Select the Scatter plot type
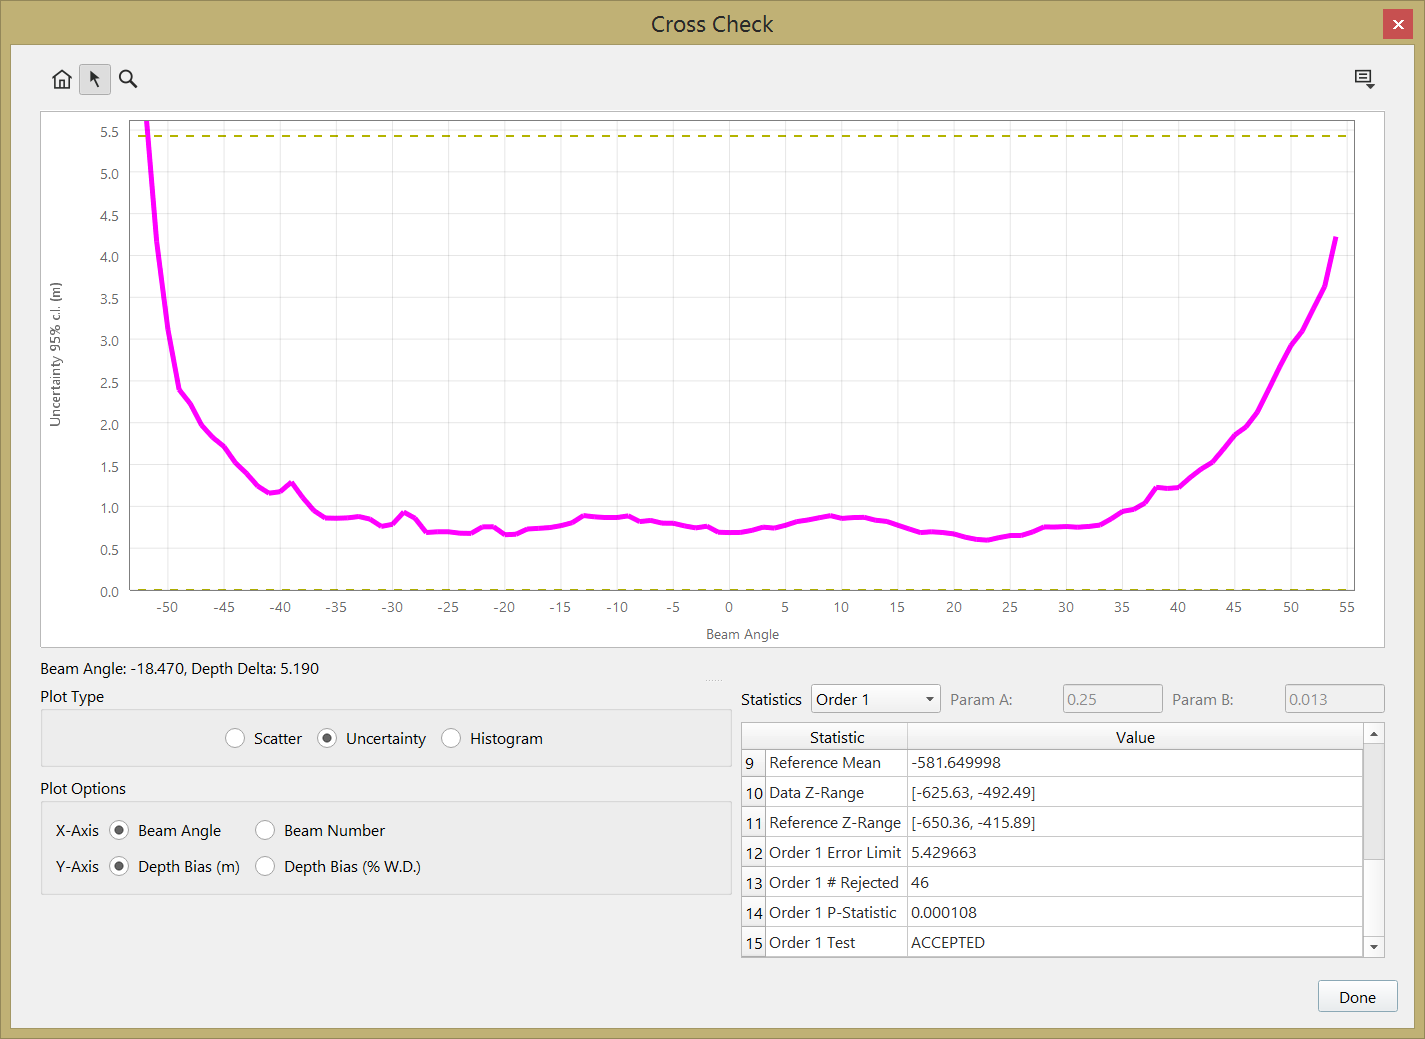Screen dimensions: 1425x1039 click(x=235, y=738)
